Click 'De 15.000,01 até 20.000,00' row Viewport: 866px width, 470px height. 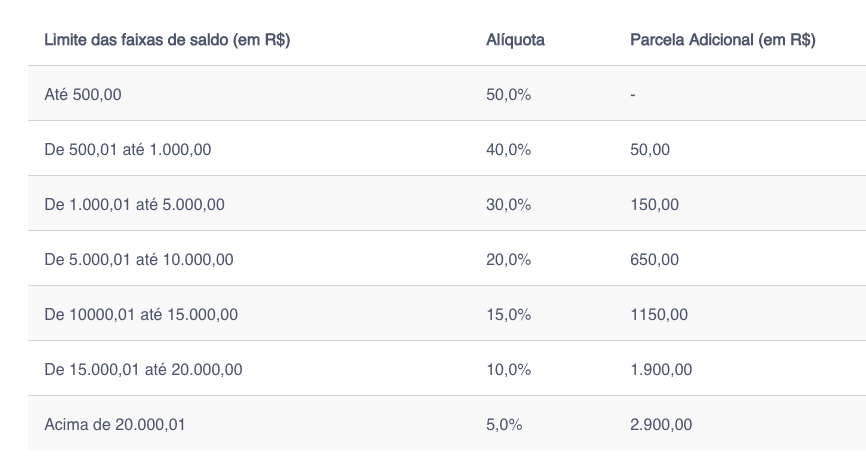447,368
